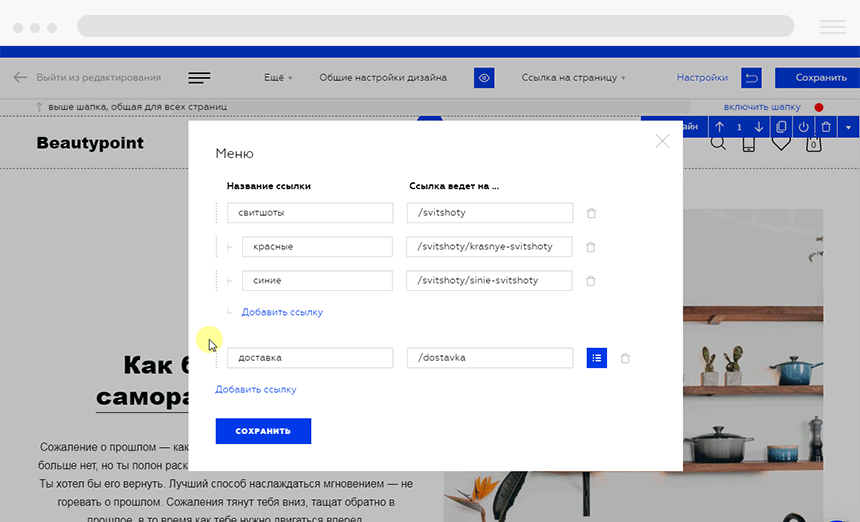Expand Ссылка на страницу dropdown
This screenshot has width=860, height=522.
573,78
